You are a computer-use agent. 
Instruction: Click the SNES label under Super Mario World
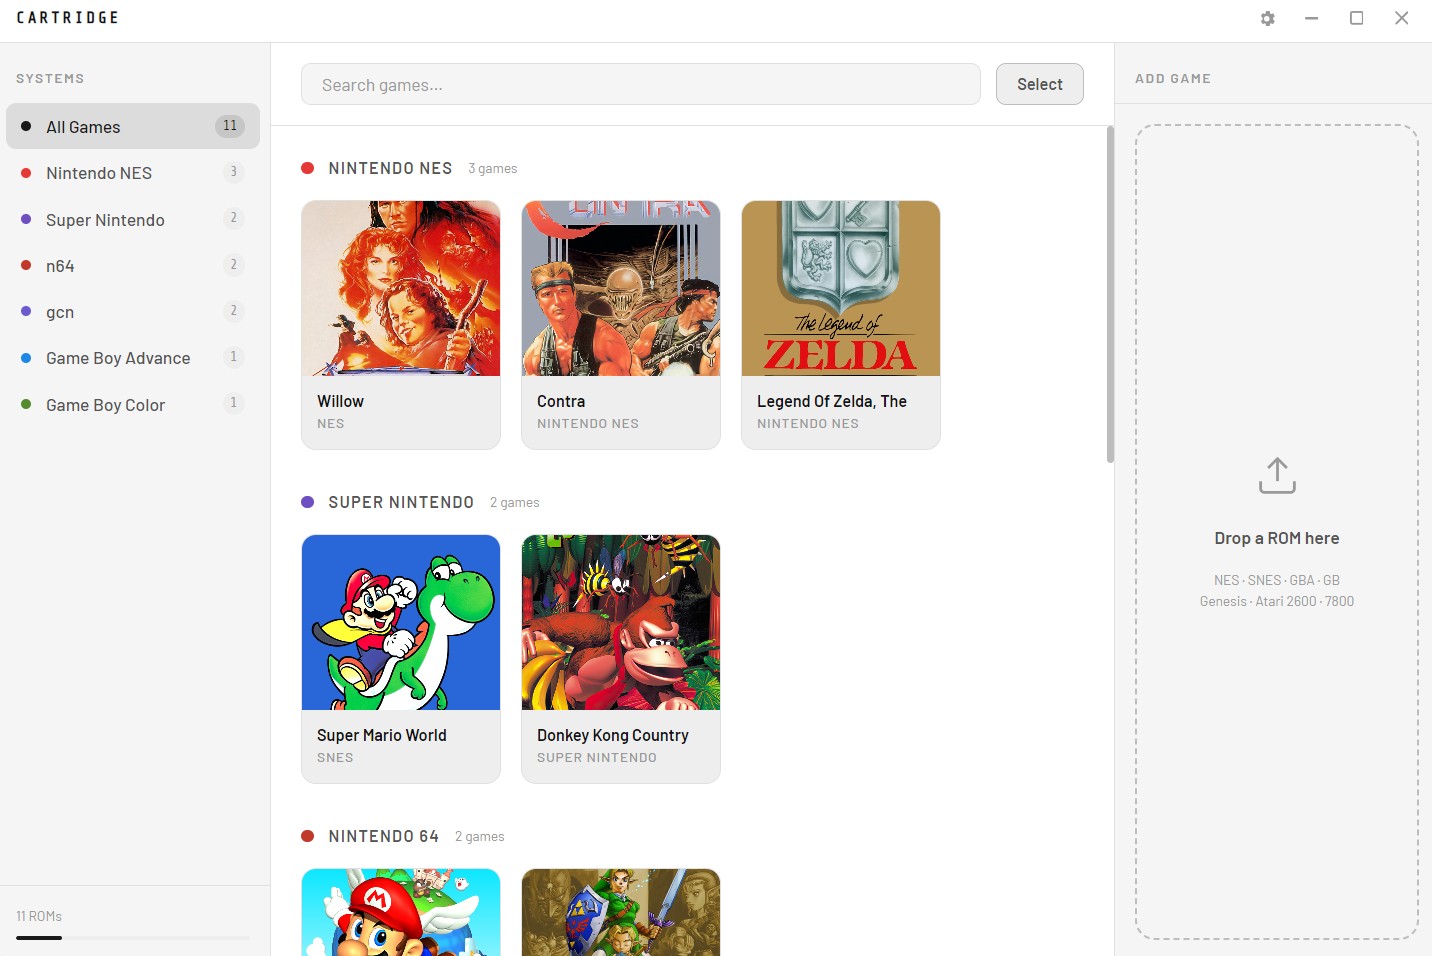click(335, 758)
